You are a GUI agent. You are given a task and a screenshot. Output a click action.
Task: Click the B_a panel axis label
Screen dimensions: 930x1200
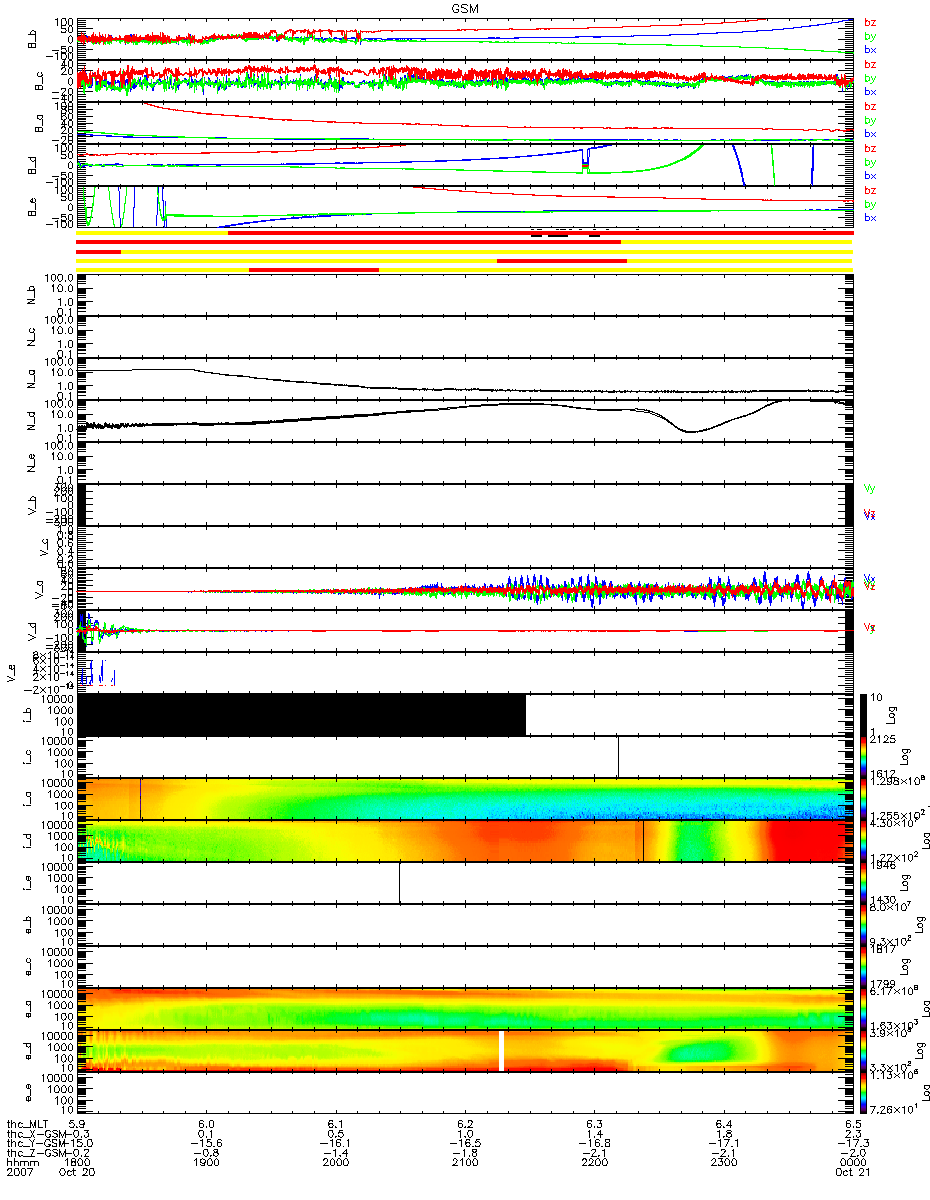tap(40, 122)
